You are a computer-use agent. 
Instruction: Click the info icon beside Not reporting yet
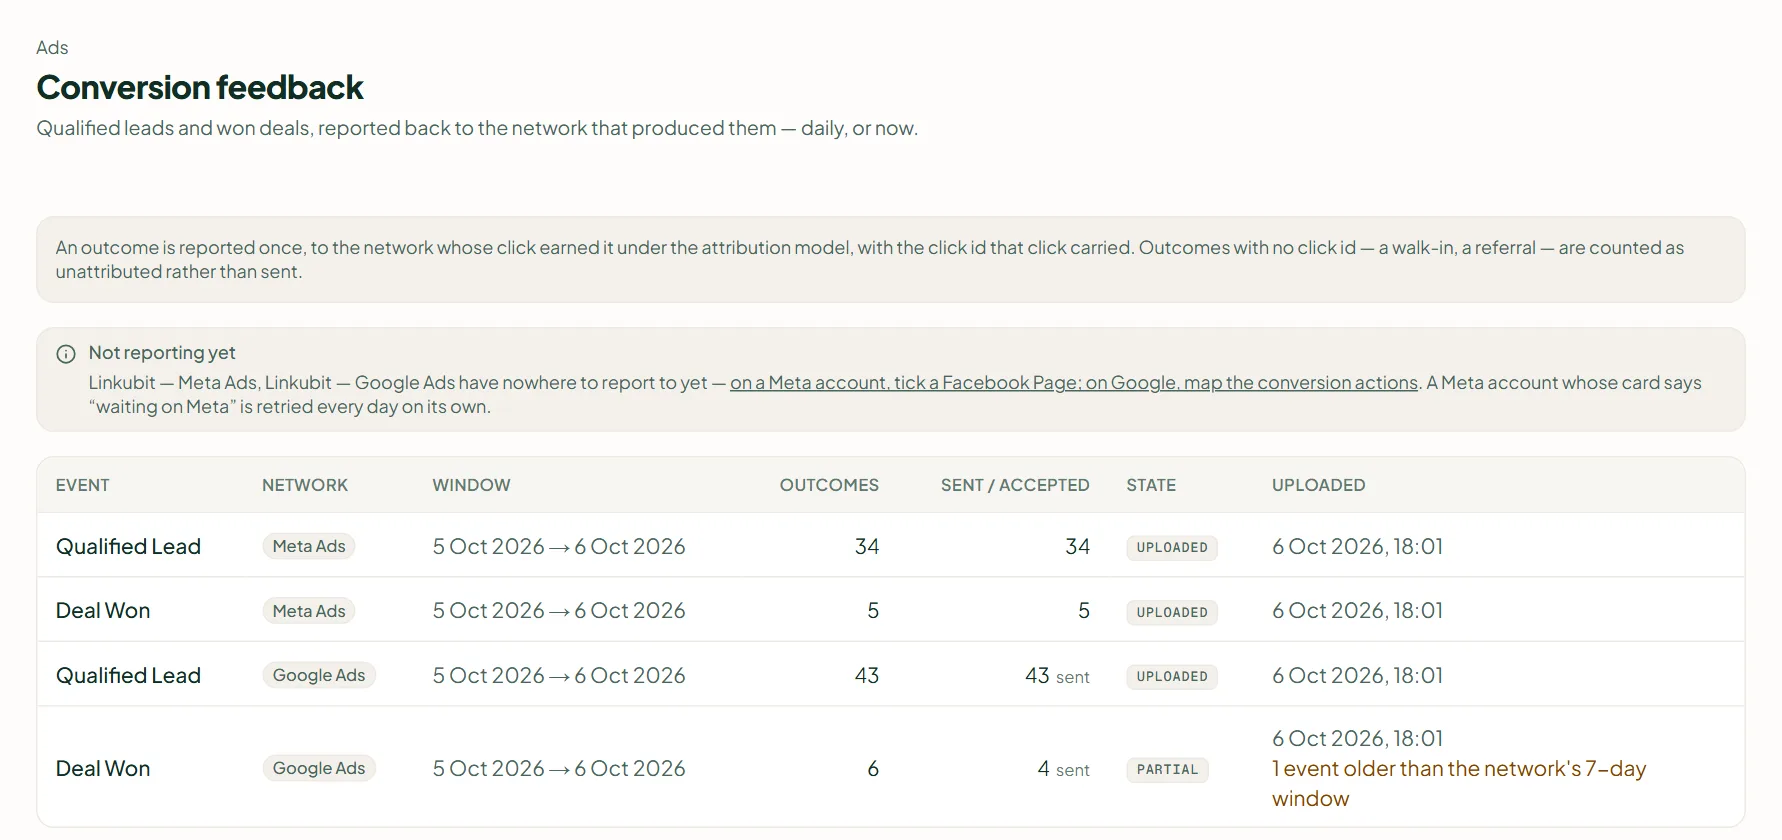click(x=66, y=354)
